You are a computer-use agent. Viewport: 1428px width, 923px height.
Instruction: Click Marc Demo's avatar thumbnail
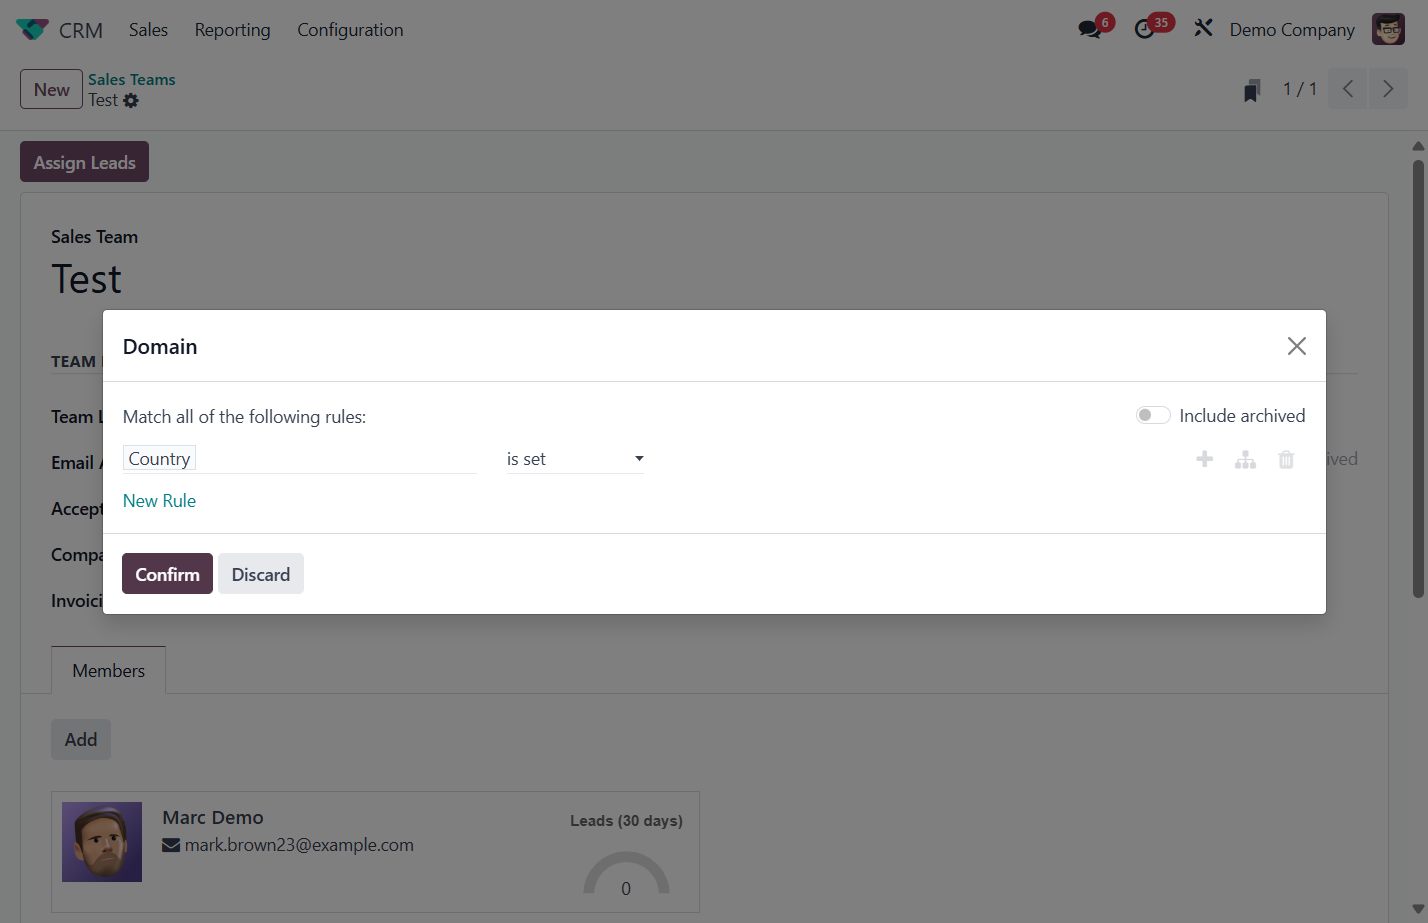(x=102, y=842)
